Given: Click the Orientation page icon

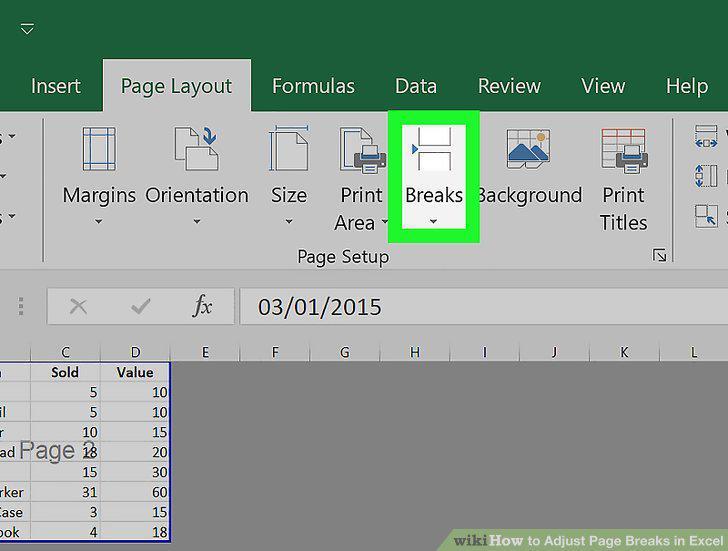Looking at the screenshot, I should coord(196,149).
